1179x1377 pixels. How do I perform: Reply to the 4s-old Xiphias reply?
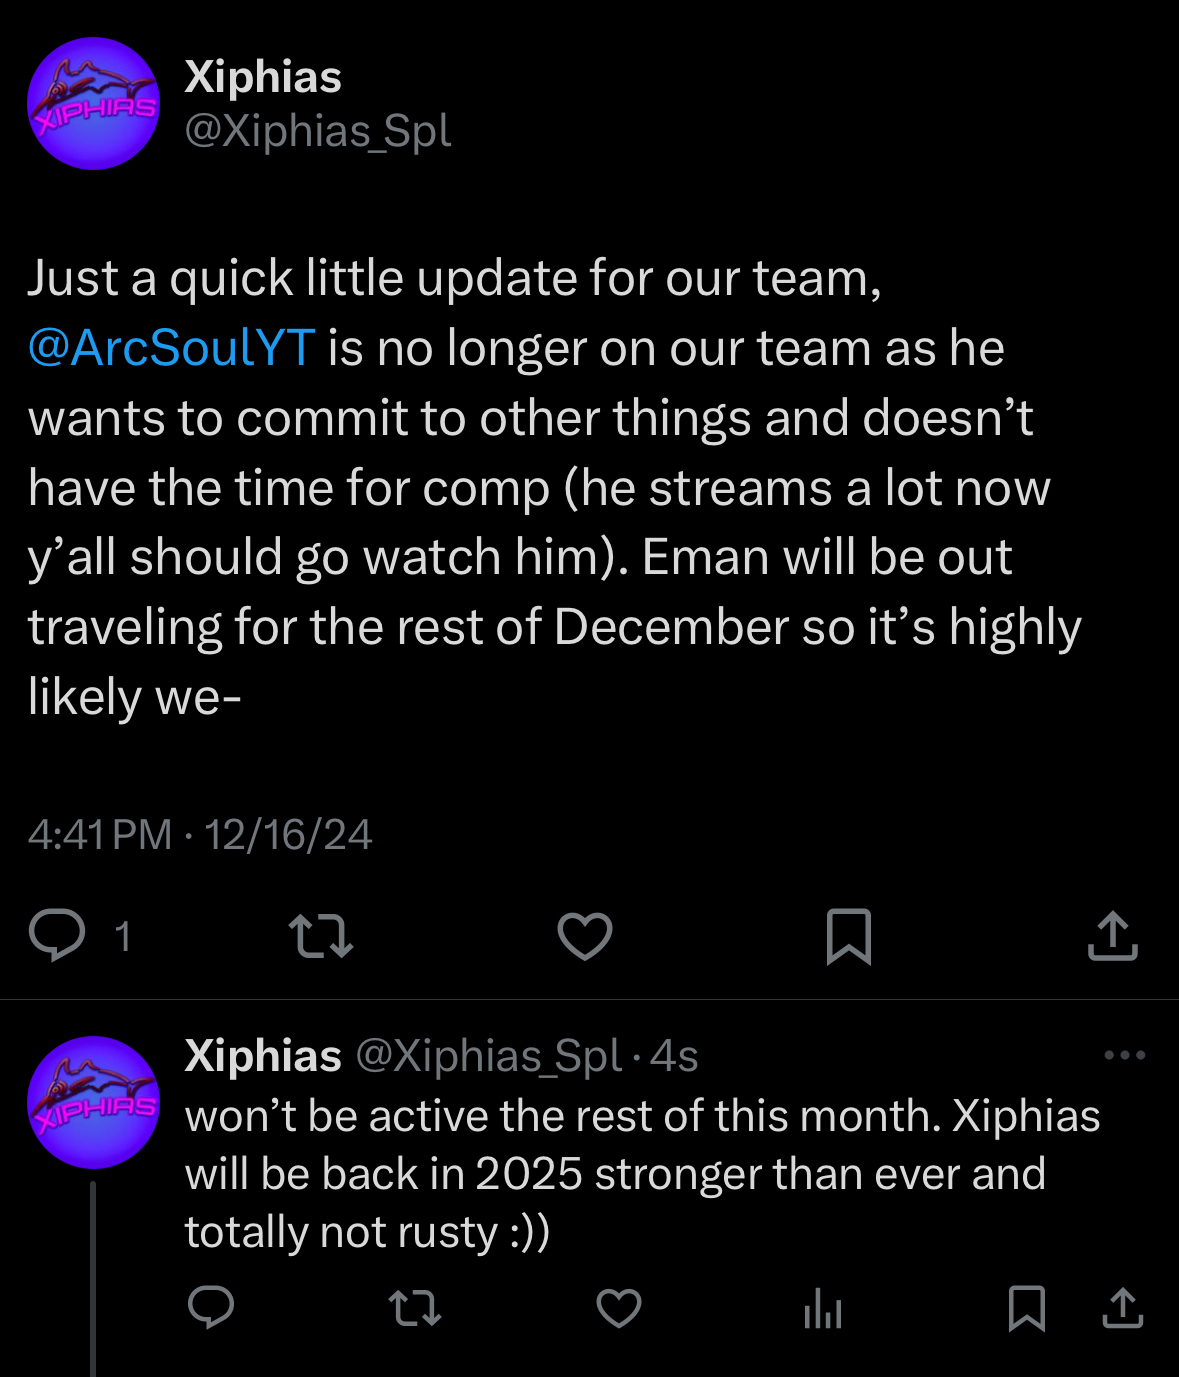pos(211,1308)
